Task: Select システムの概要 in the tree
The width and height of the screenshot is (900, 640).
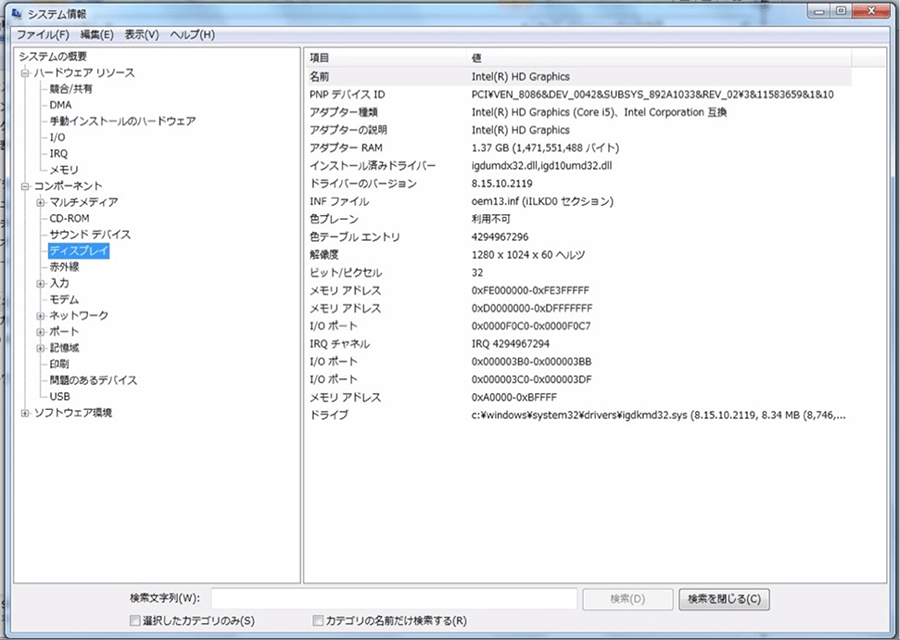Action: (x=53, y=56)
